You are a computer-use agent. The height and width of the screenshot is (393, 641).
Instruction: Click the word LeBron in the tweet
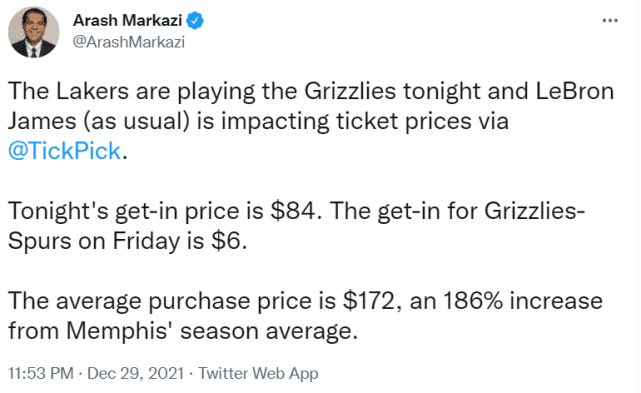click(x=574, y=91)
